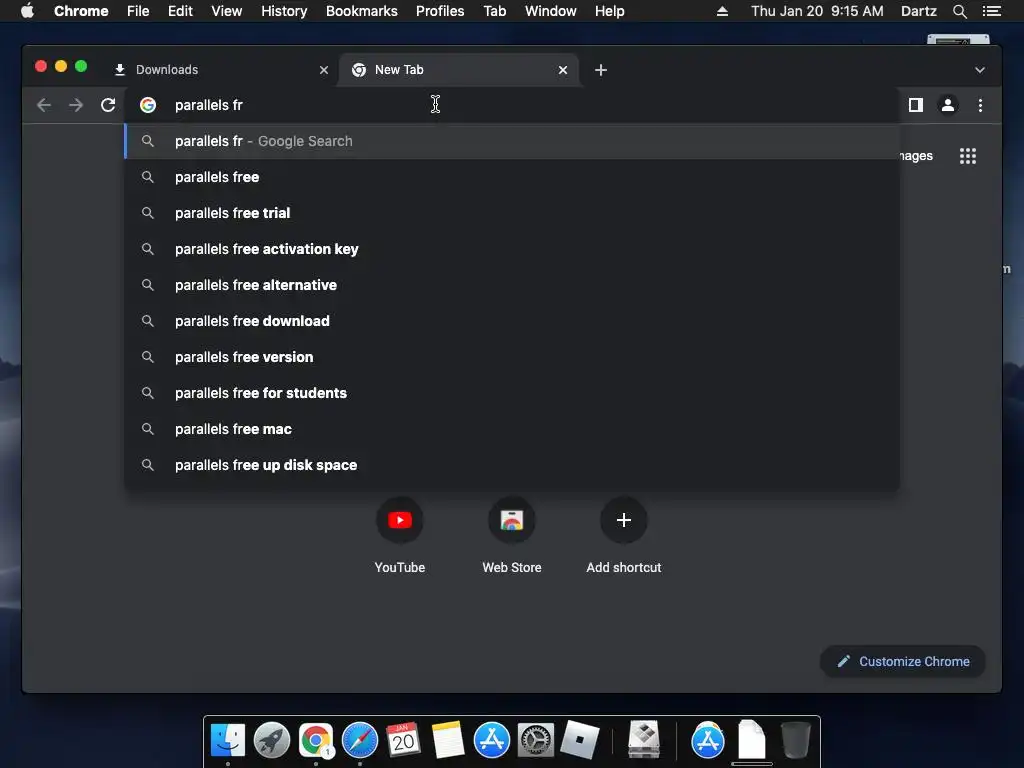The image size is (1024, 768).
Task: Close the New Tab tab
Action: pyautogui.click(x=562, y=70)
